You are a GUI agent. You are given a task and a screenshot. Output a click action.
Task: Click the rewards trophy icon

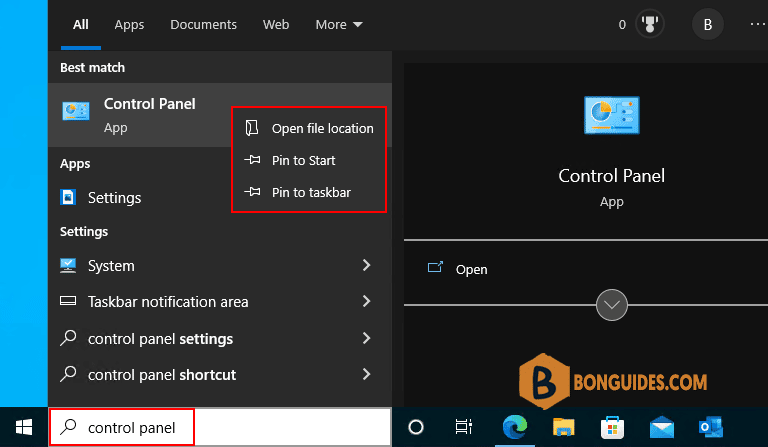[650, 24]
